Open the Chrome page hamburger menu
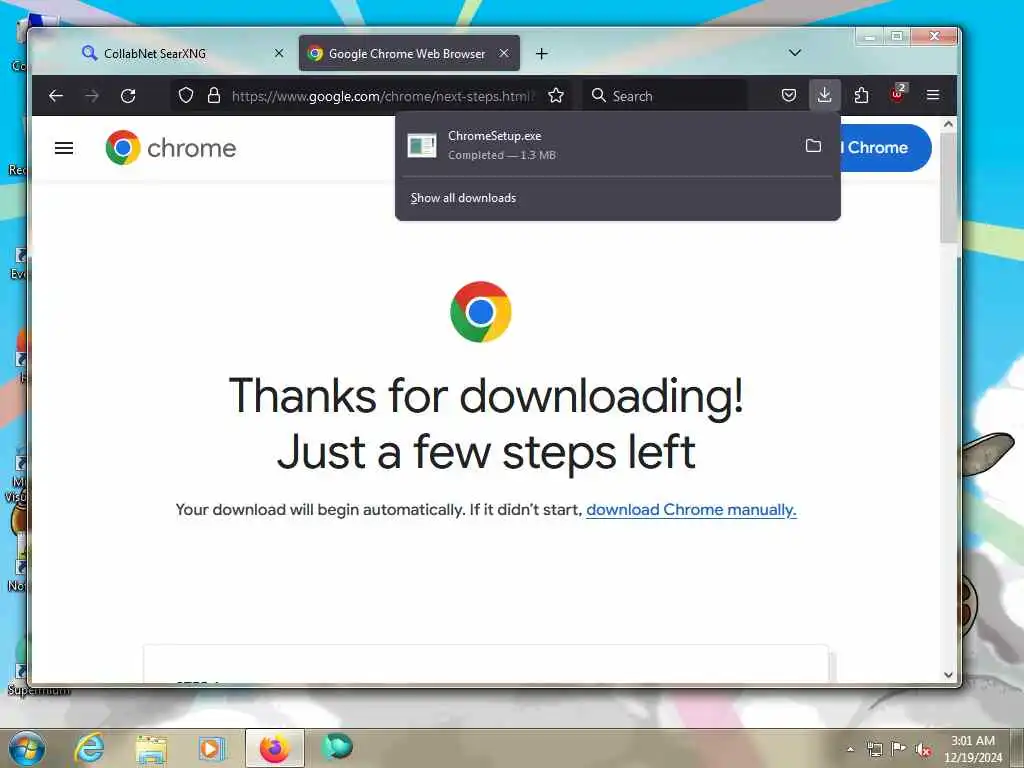 [64, 148]
